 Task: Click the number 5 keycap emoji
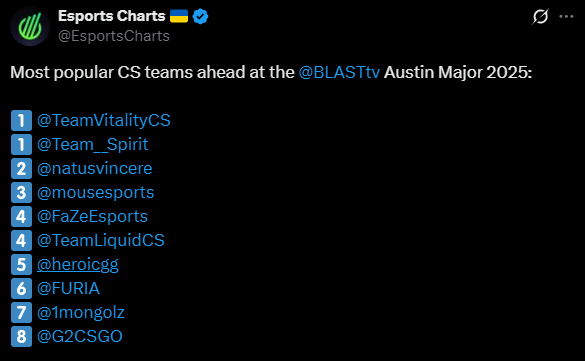click(21, 265)
